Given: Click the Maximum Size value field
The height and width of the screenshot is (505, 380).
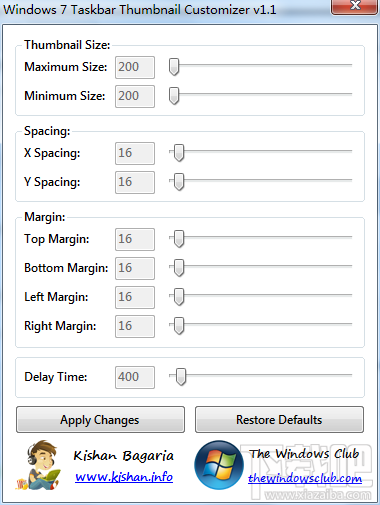Looking at the screenshot, I should pyautogui.click(x=135, y=67).
